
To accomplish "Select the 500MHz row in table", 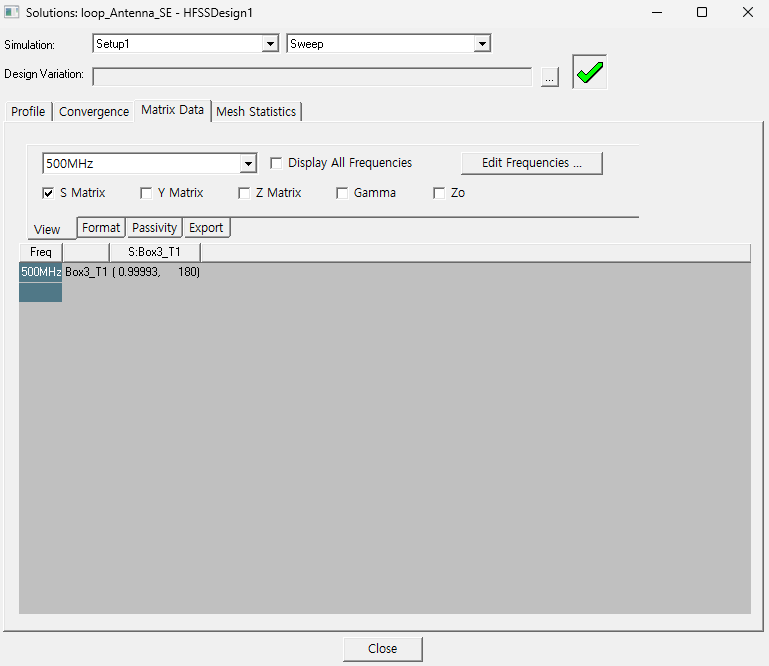I will tap(41, 272).
